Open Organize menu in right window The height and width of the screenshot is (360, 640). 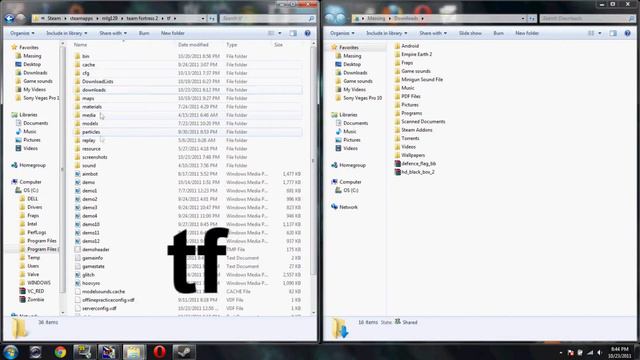tap(342, 33)
